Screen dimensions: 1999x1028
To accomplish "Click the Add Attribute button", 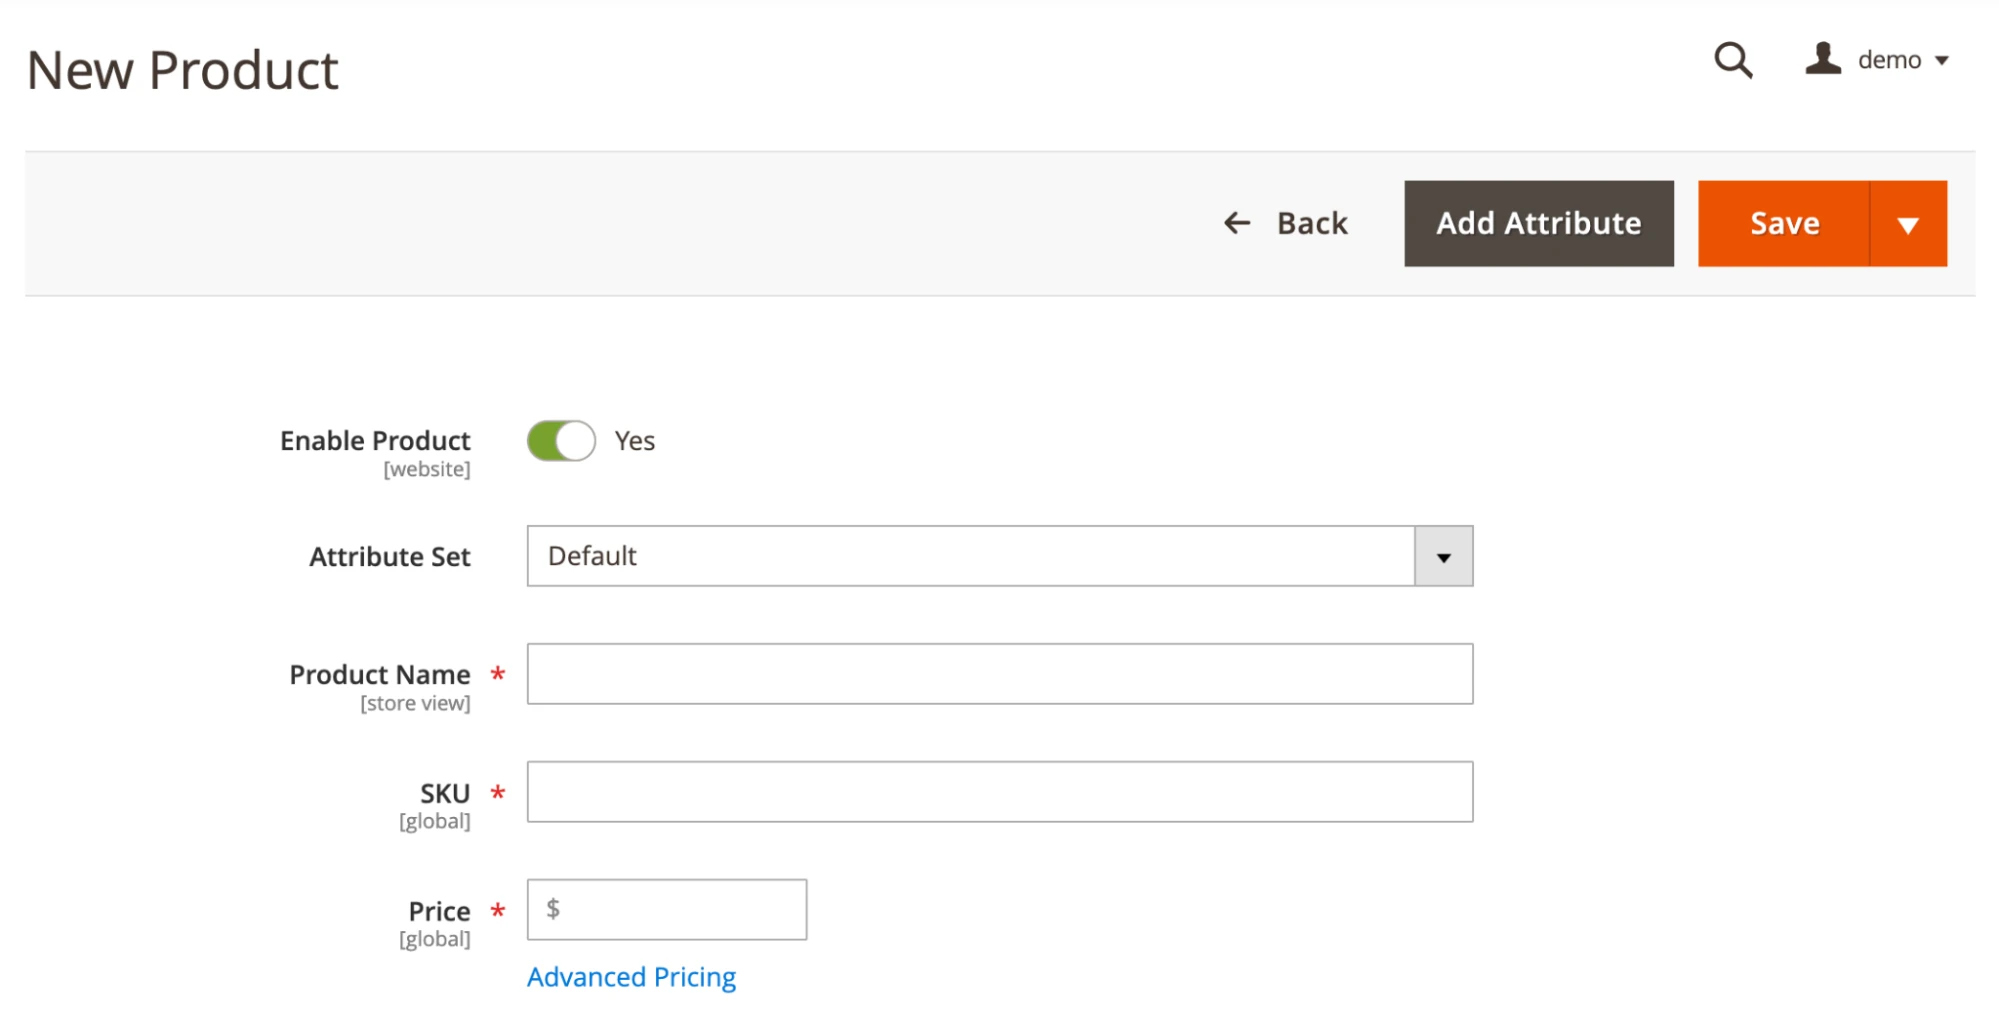I will [1538, 224].
